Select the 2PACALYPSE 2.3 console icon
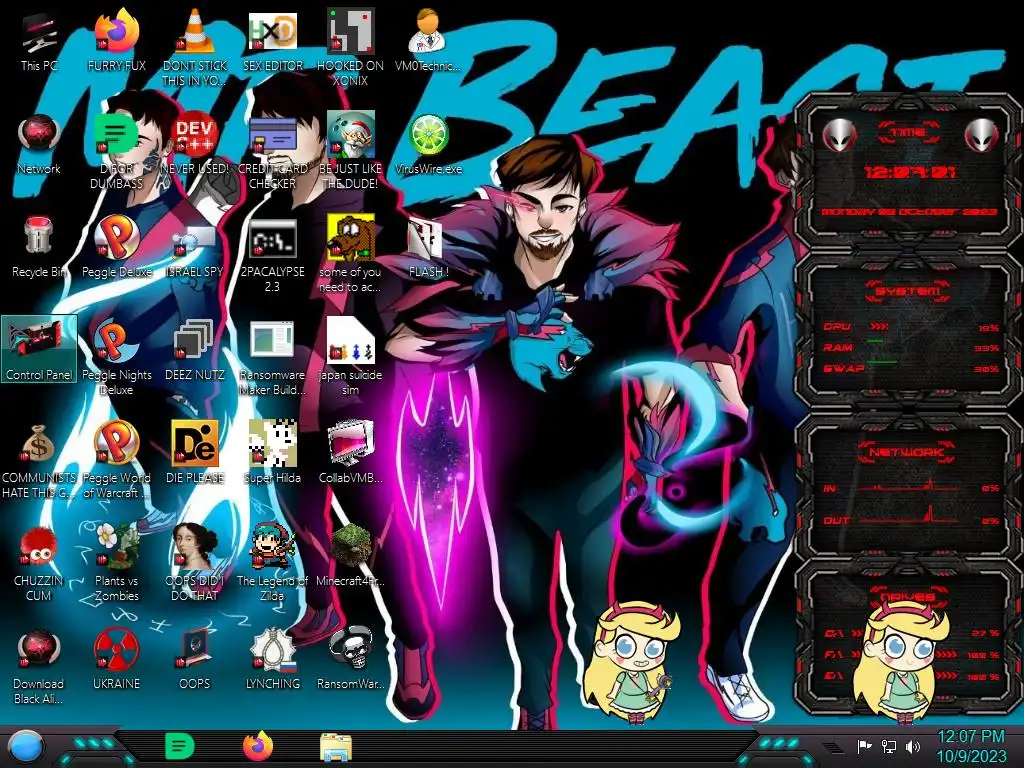 point(272,254)
